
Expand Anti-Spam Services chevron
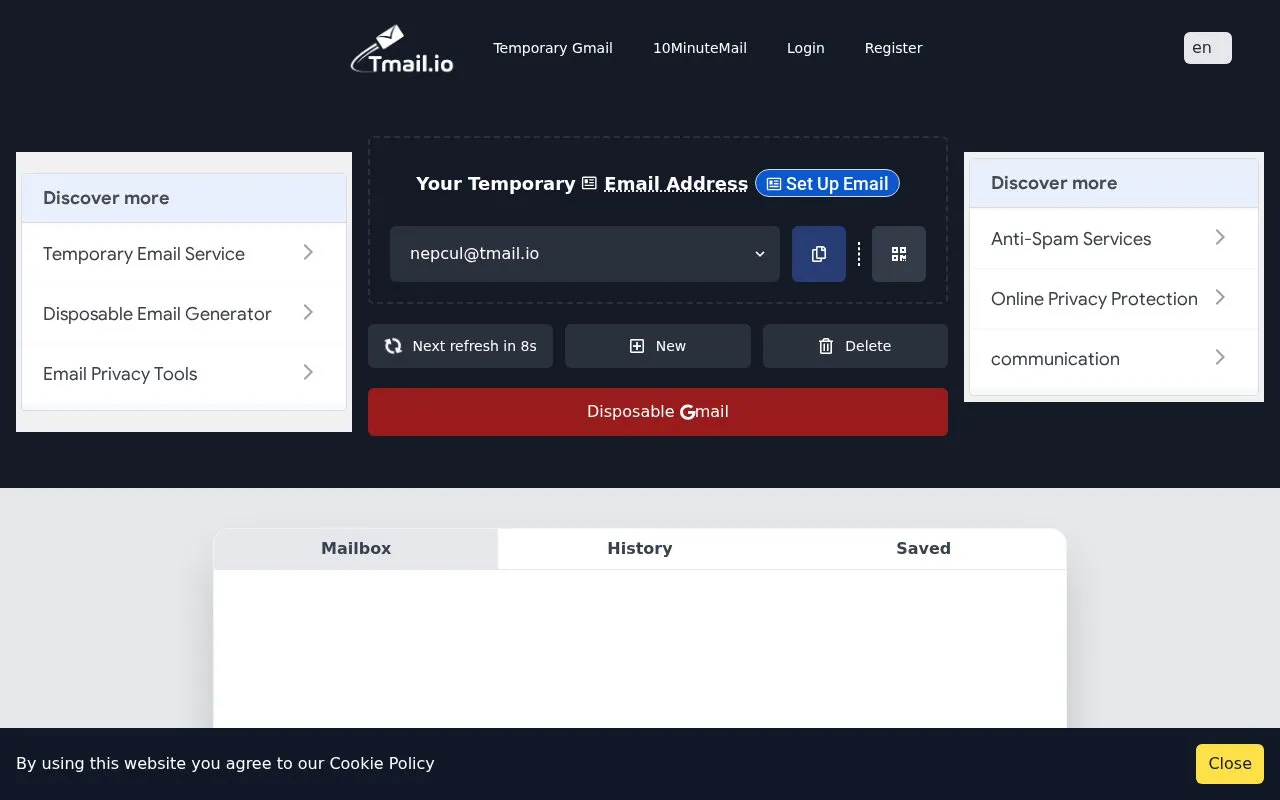[x=1220, y=238]
